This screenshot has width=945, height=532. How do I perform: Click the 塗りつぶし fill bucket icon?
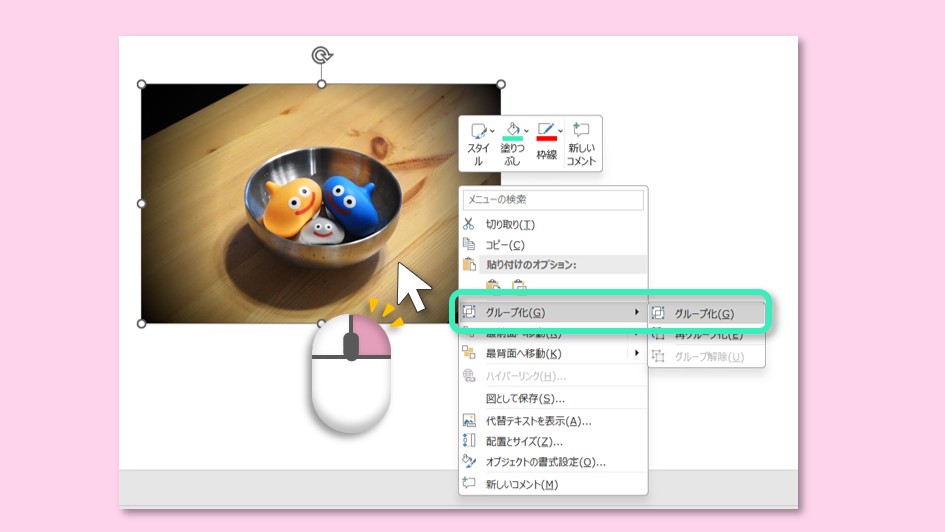tap(512, 129)
